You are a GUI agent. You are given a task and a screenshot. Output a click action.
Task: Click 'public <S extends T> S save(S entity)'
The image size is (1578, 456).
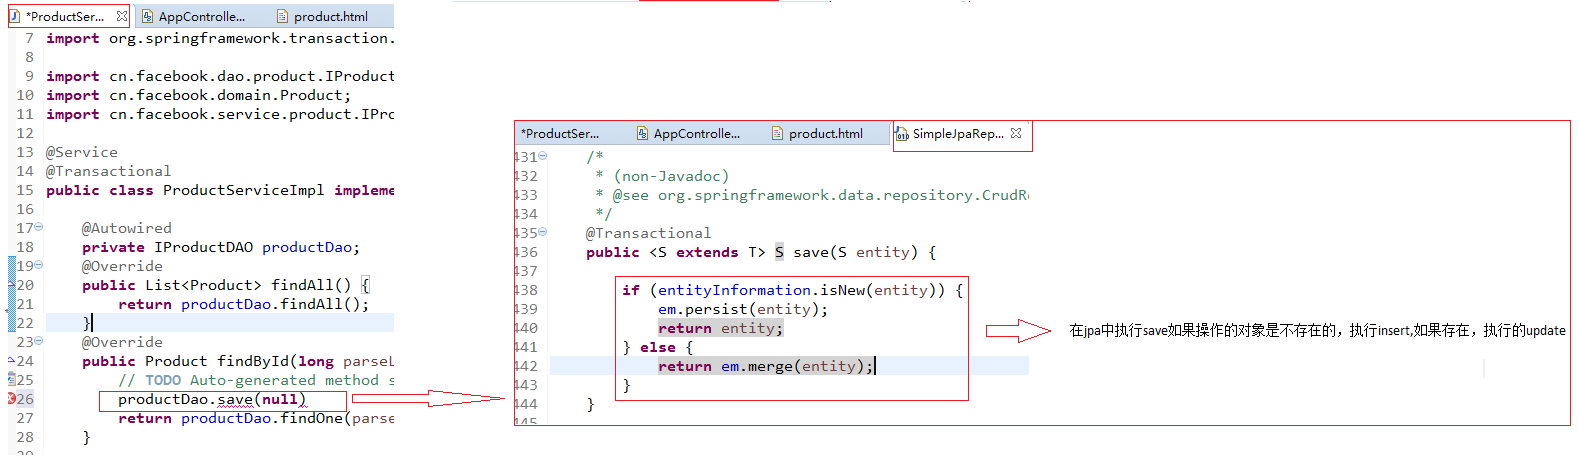click(x=761, y=252)
